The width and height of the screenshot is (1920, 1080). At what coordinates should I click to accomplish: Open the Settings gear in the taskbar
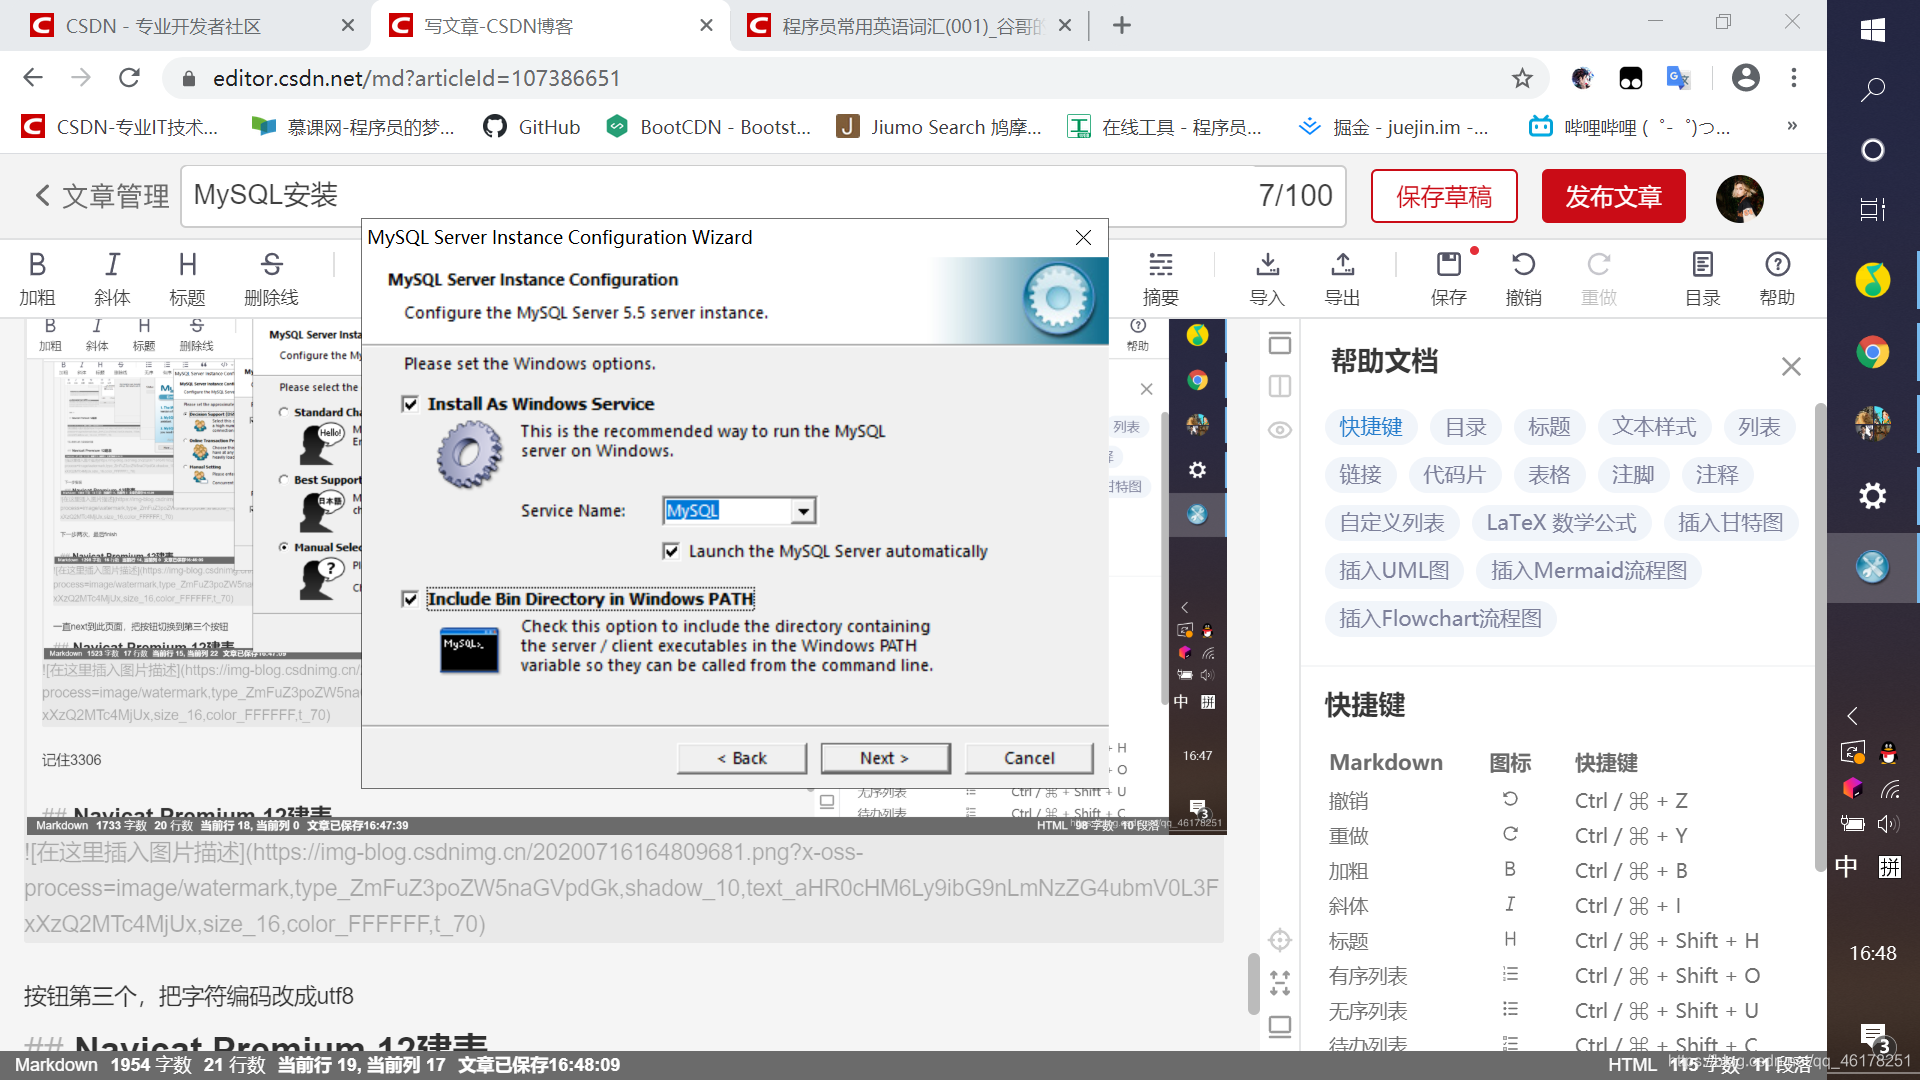click(x=1873, y=496)
